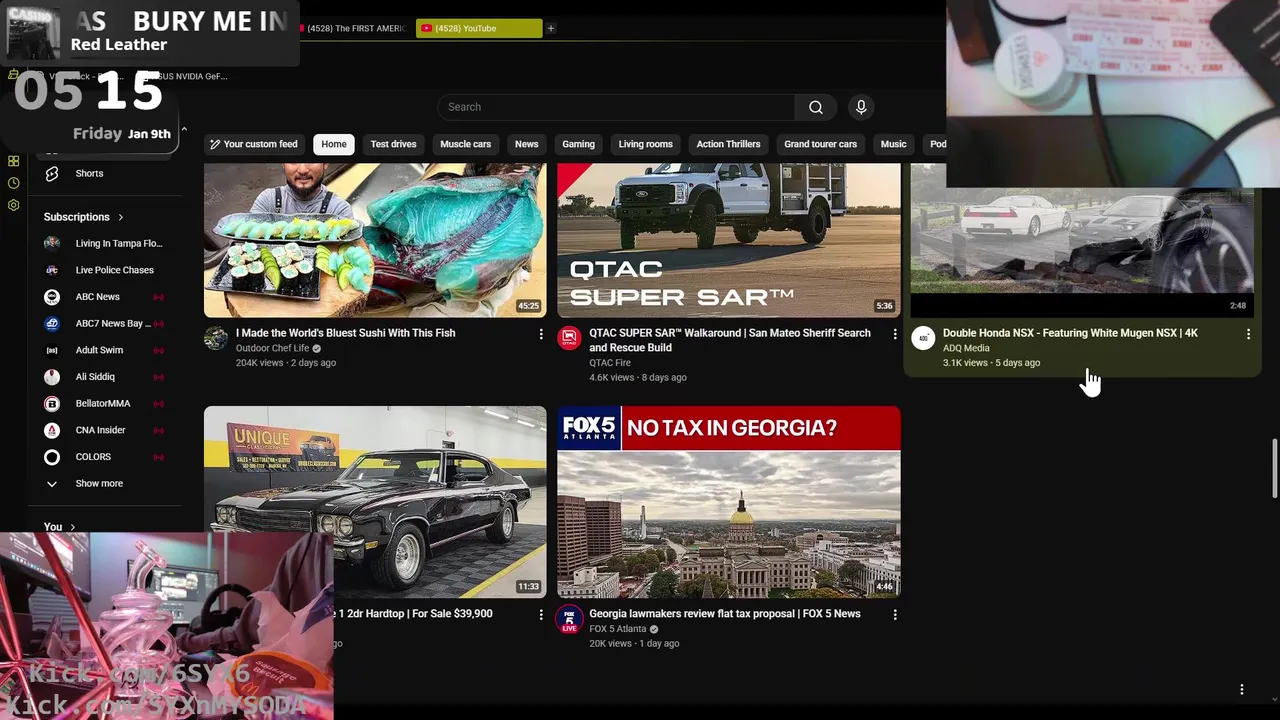Click Ali Siddiq subscription avatar
Viewport: 1280px width, 720px height.
pos(52,377)
